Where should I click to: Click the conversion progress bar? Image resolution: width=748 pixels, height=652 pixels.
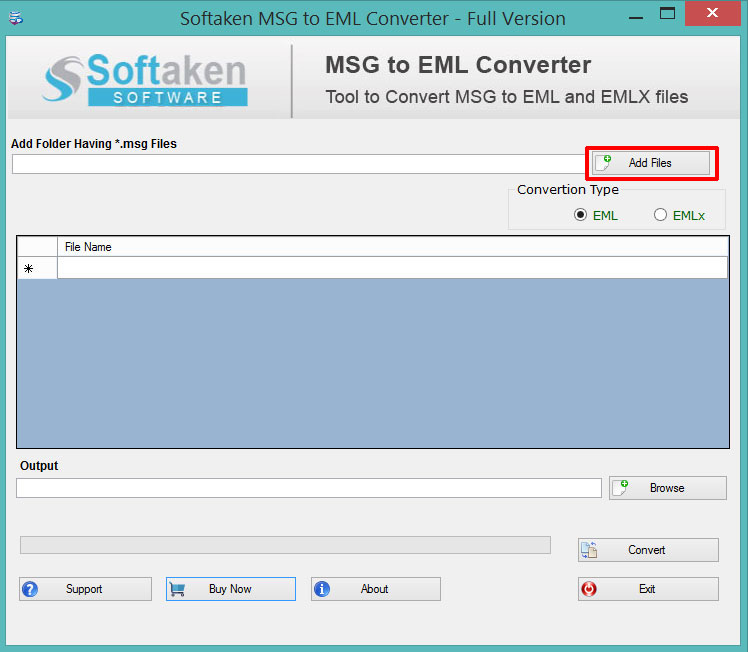pyautogui.click(x=285, y=545)
